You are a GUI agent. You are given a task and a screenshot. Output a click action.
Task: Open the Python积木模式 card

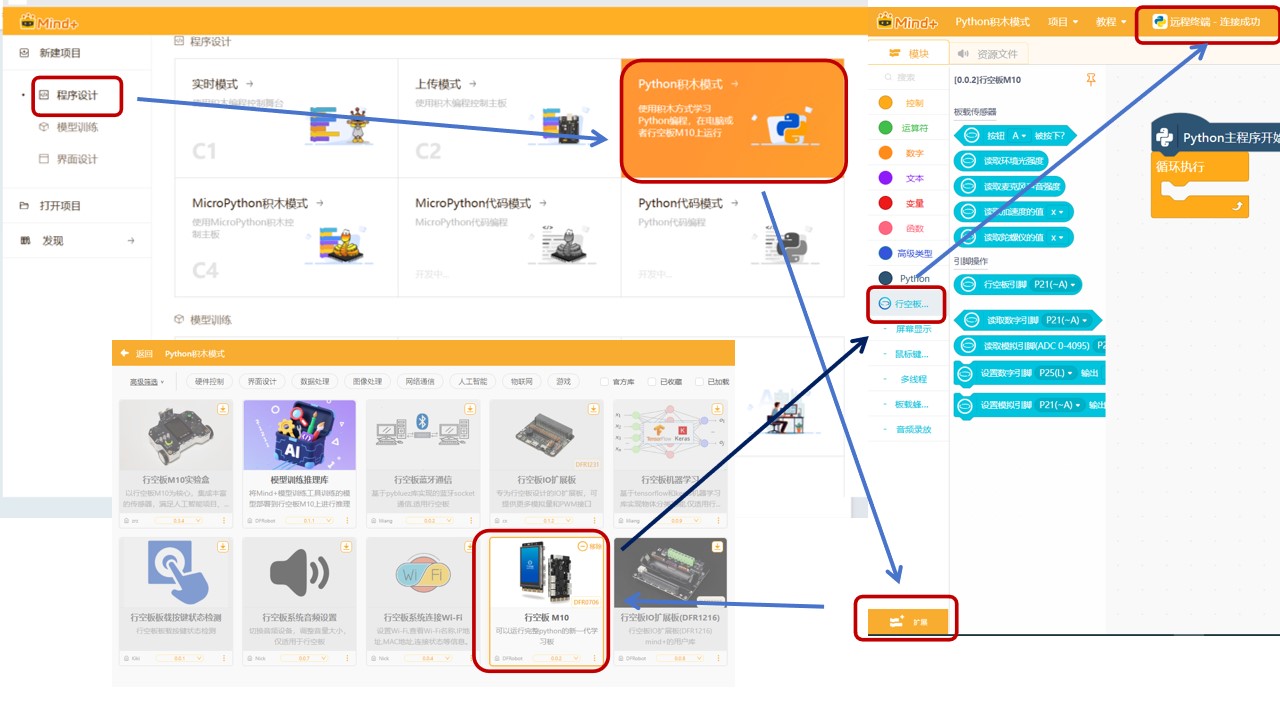click(x=731, y=121)
